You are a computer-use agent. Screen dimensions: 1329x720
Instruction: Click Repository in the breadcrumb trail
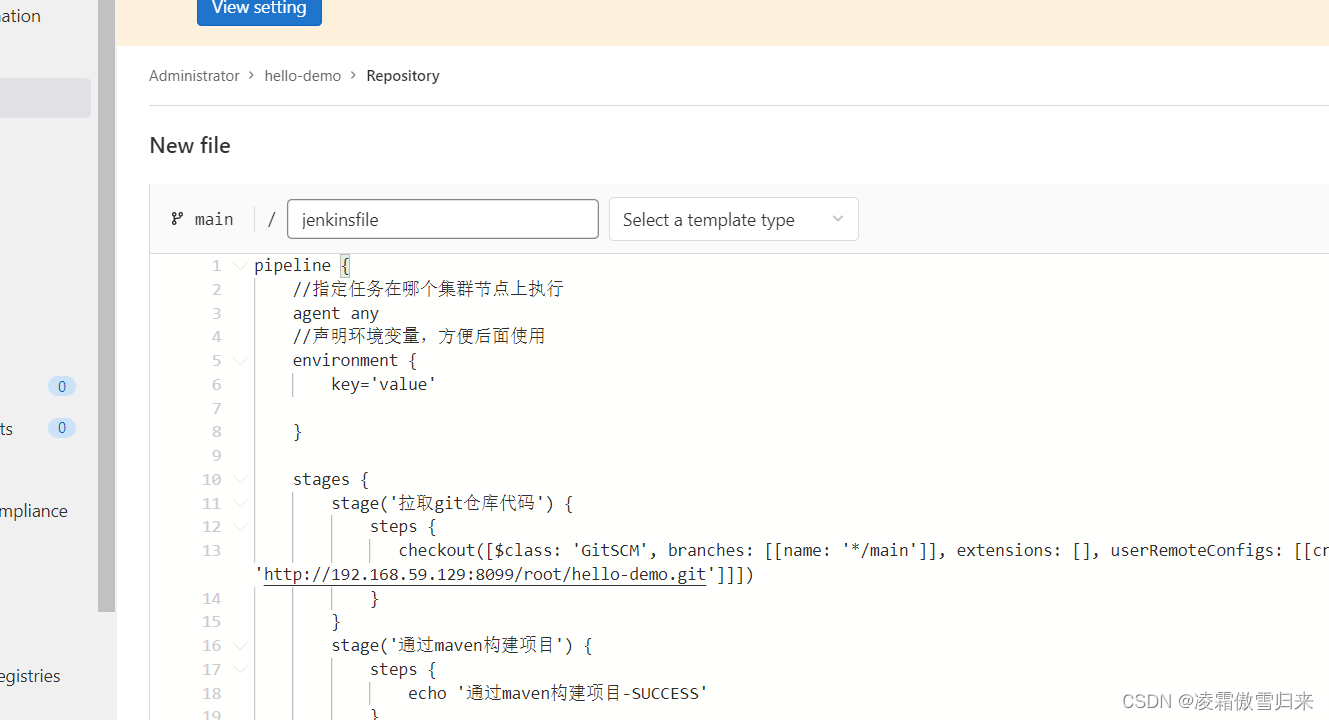click(402, 76)
